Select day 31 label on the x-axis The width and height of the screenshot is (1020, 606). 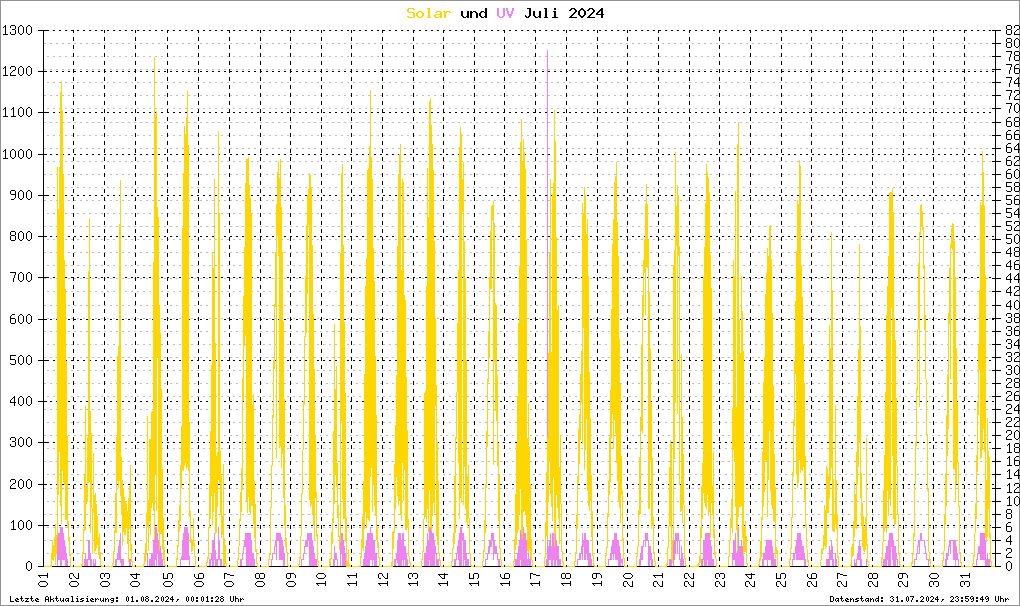(x=965, y=580)
